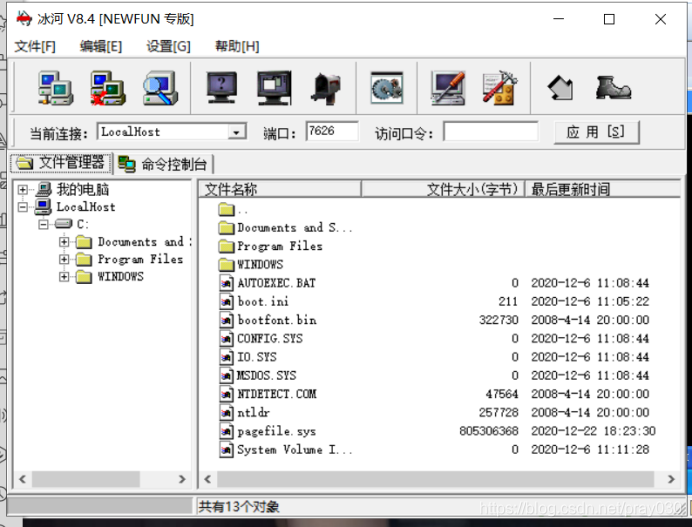Open the 设置[G] menu

(x=168, y=46)
